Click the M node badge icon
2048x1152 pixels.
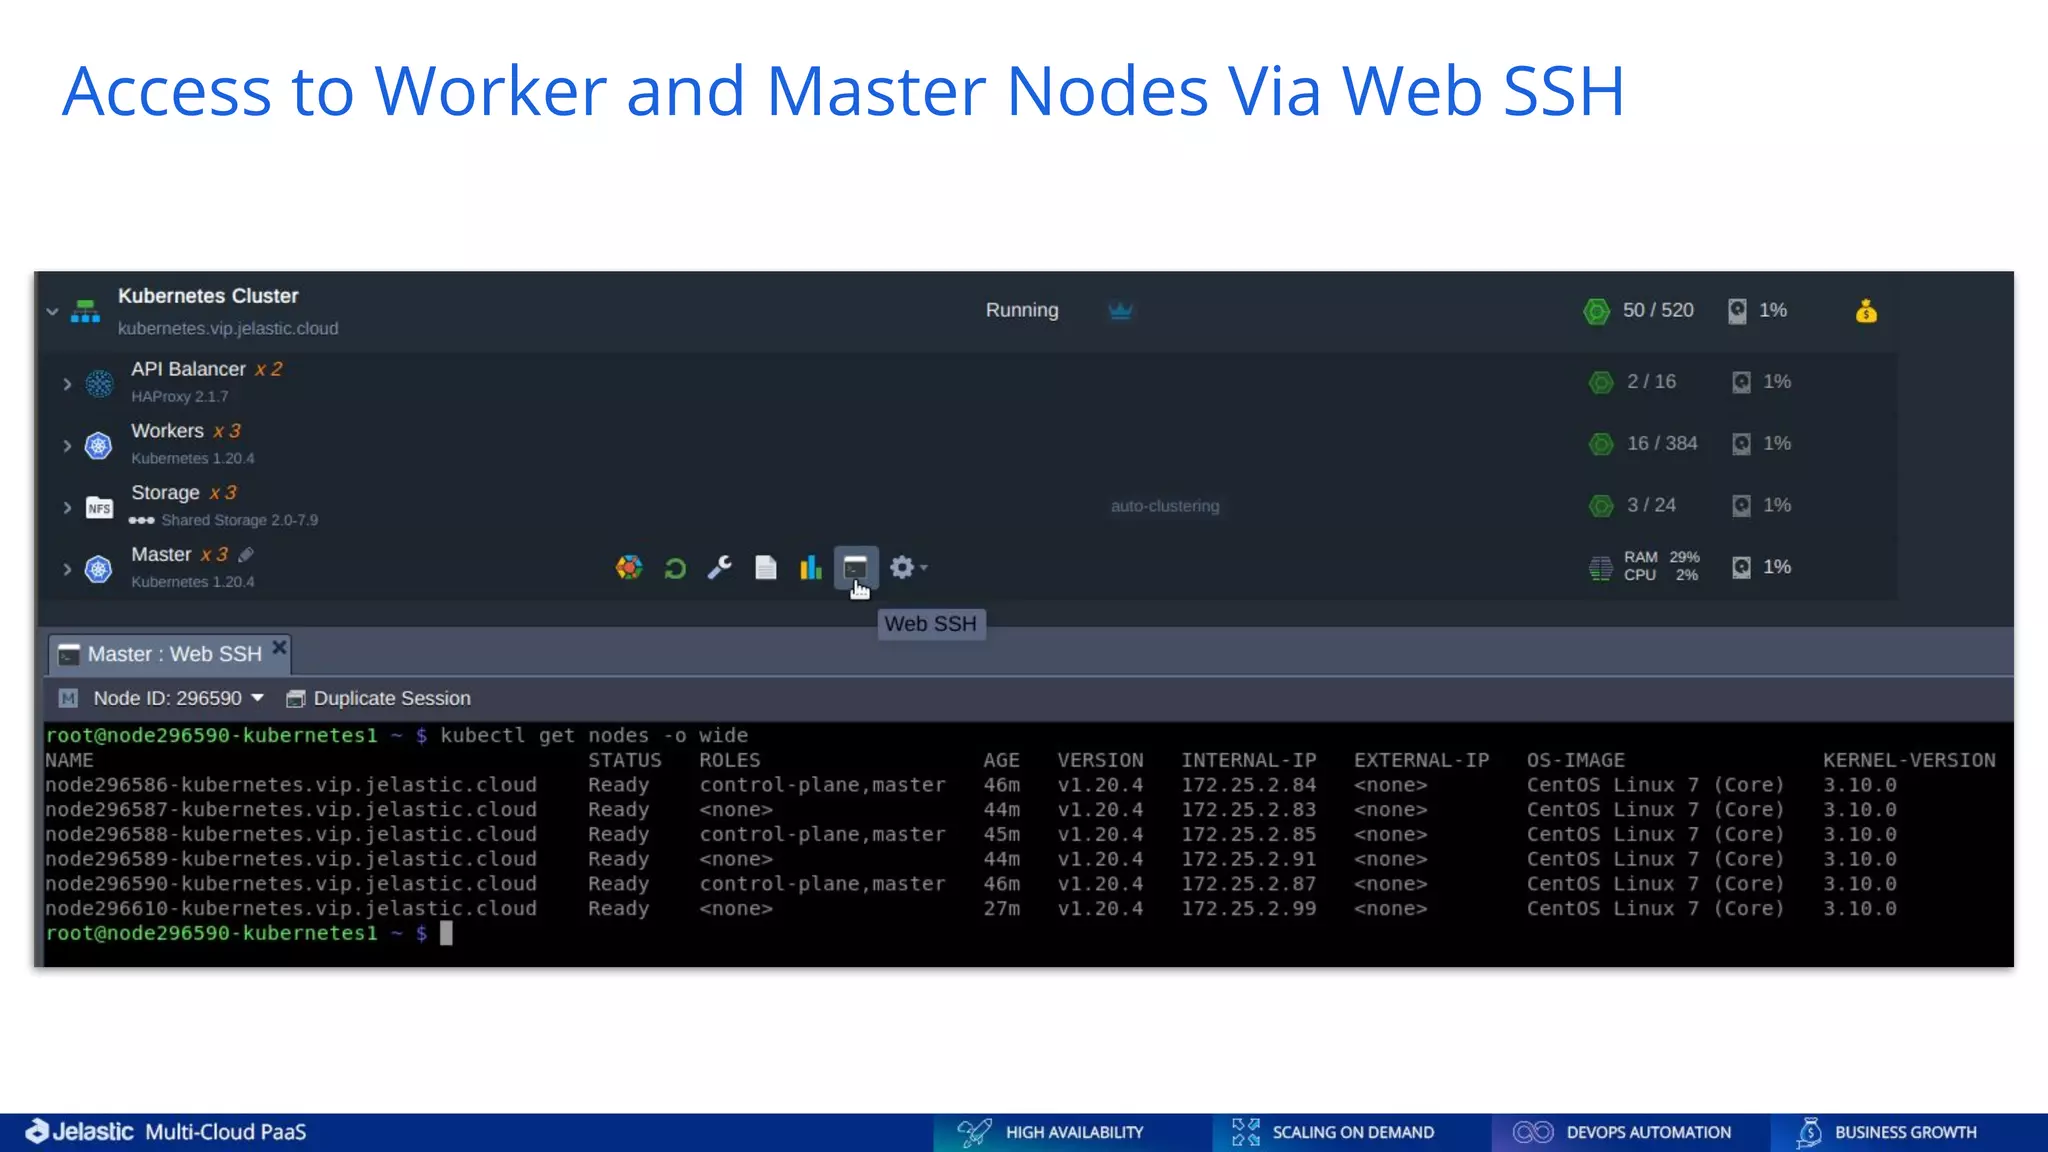[68, 698]
